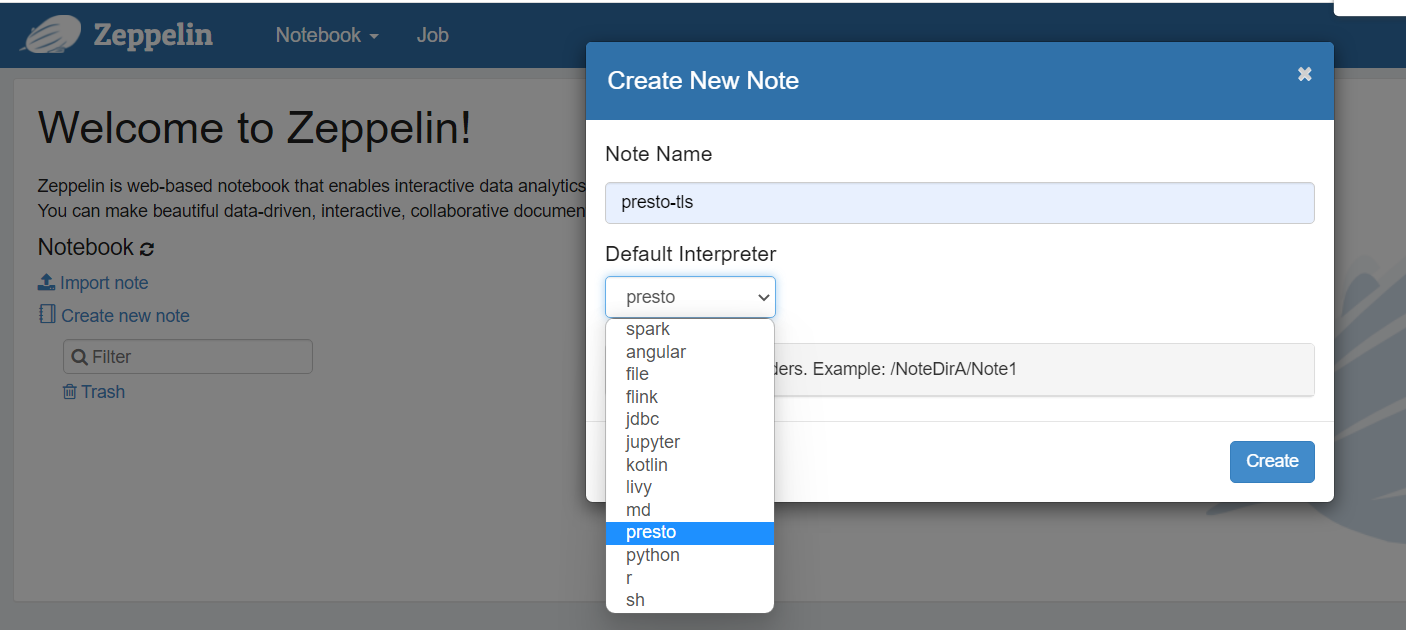Click the Filter search magnifier icon
Viewport: 1406px width, 630px height.
(80, 357)
